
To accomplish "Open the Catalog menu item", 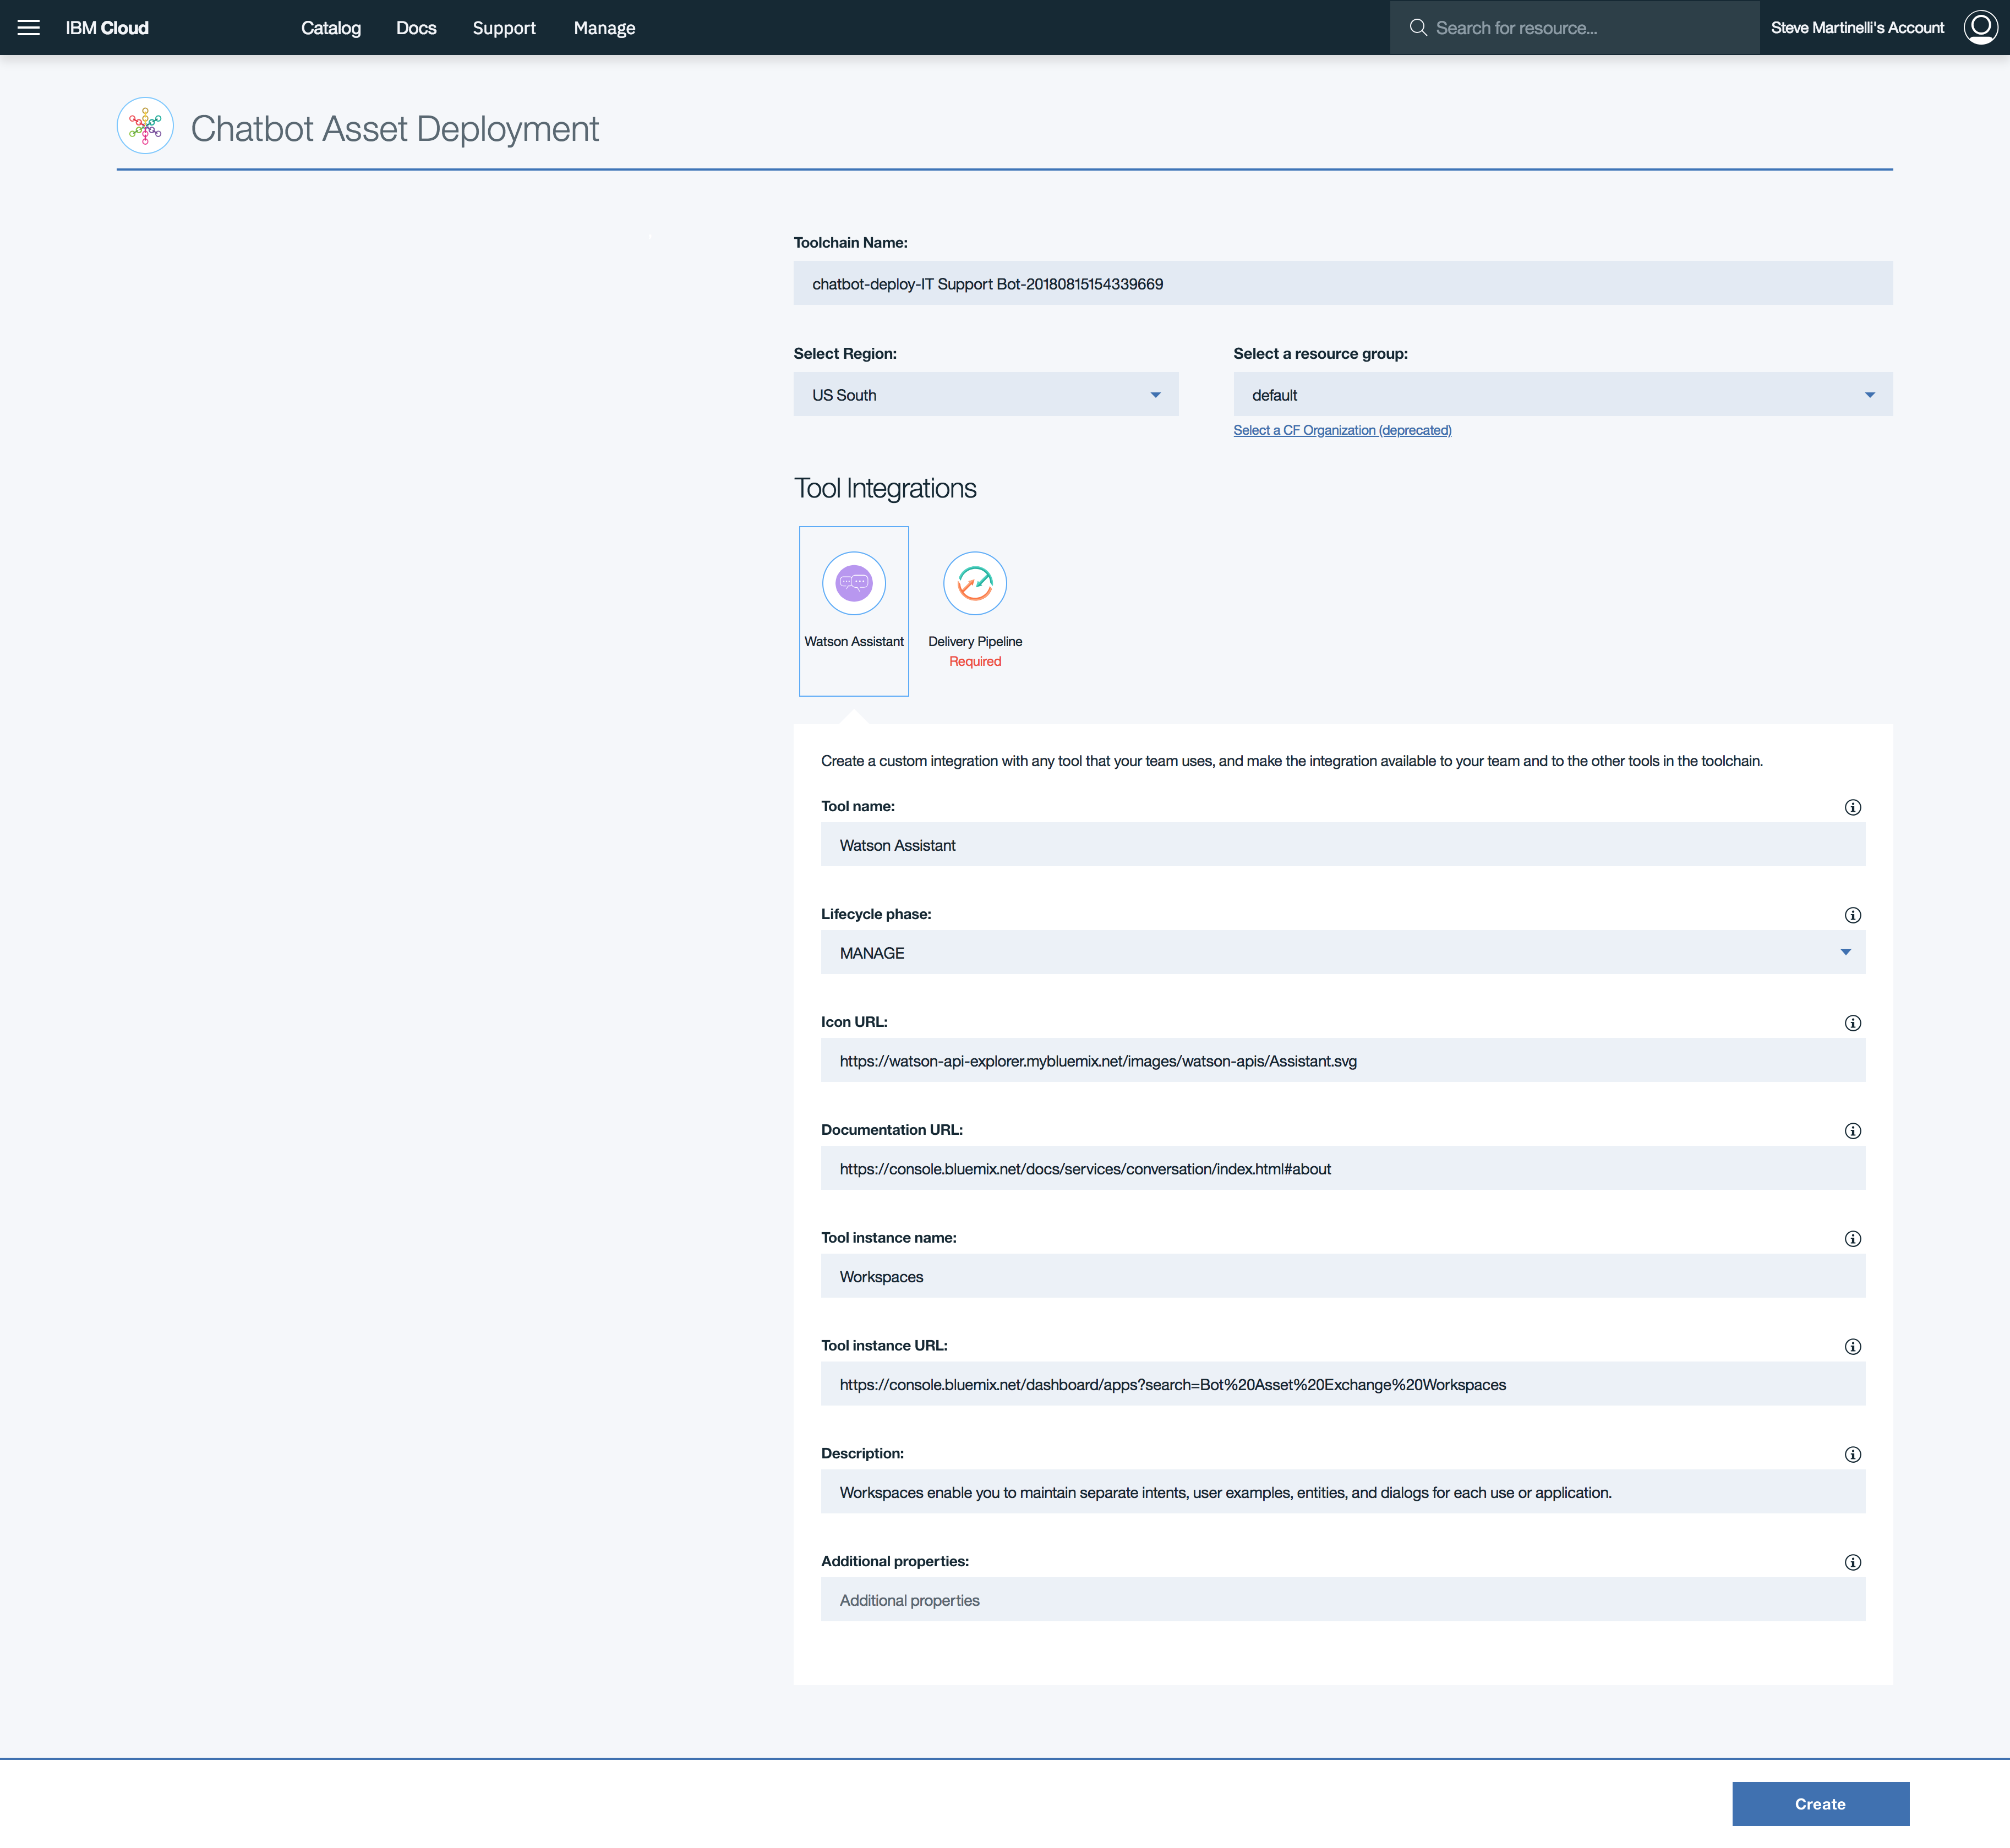I will point(331,28).
